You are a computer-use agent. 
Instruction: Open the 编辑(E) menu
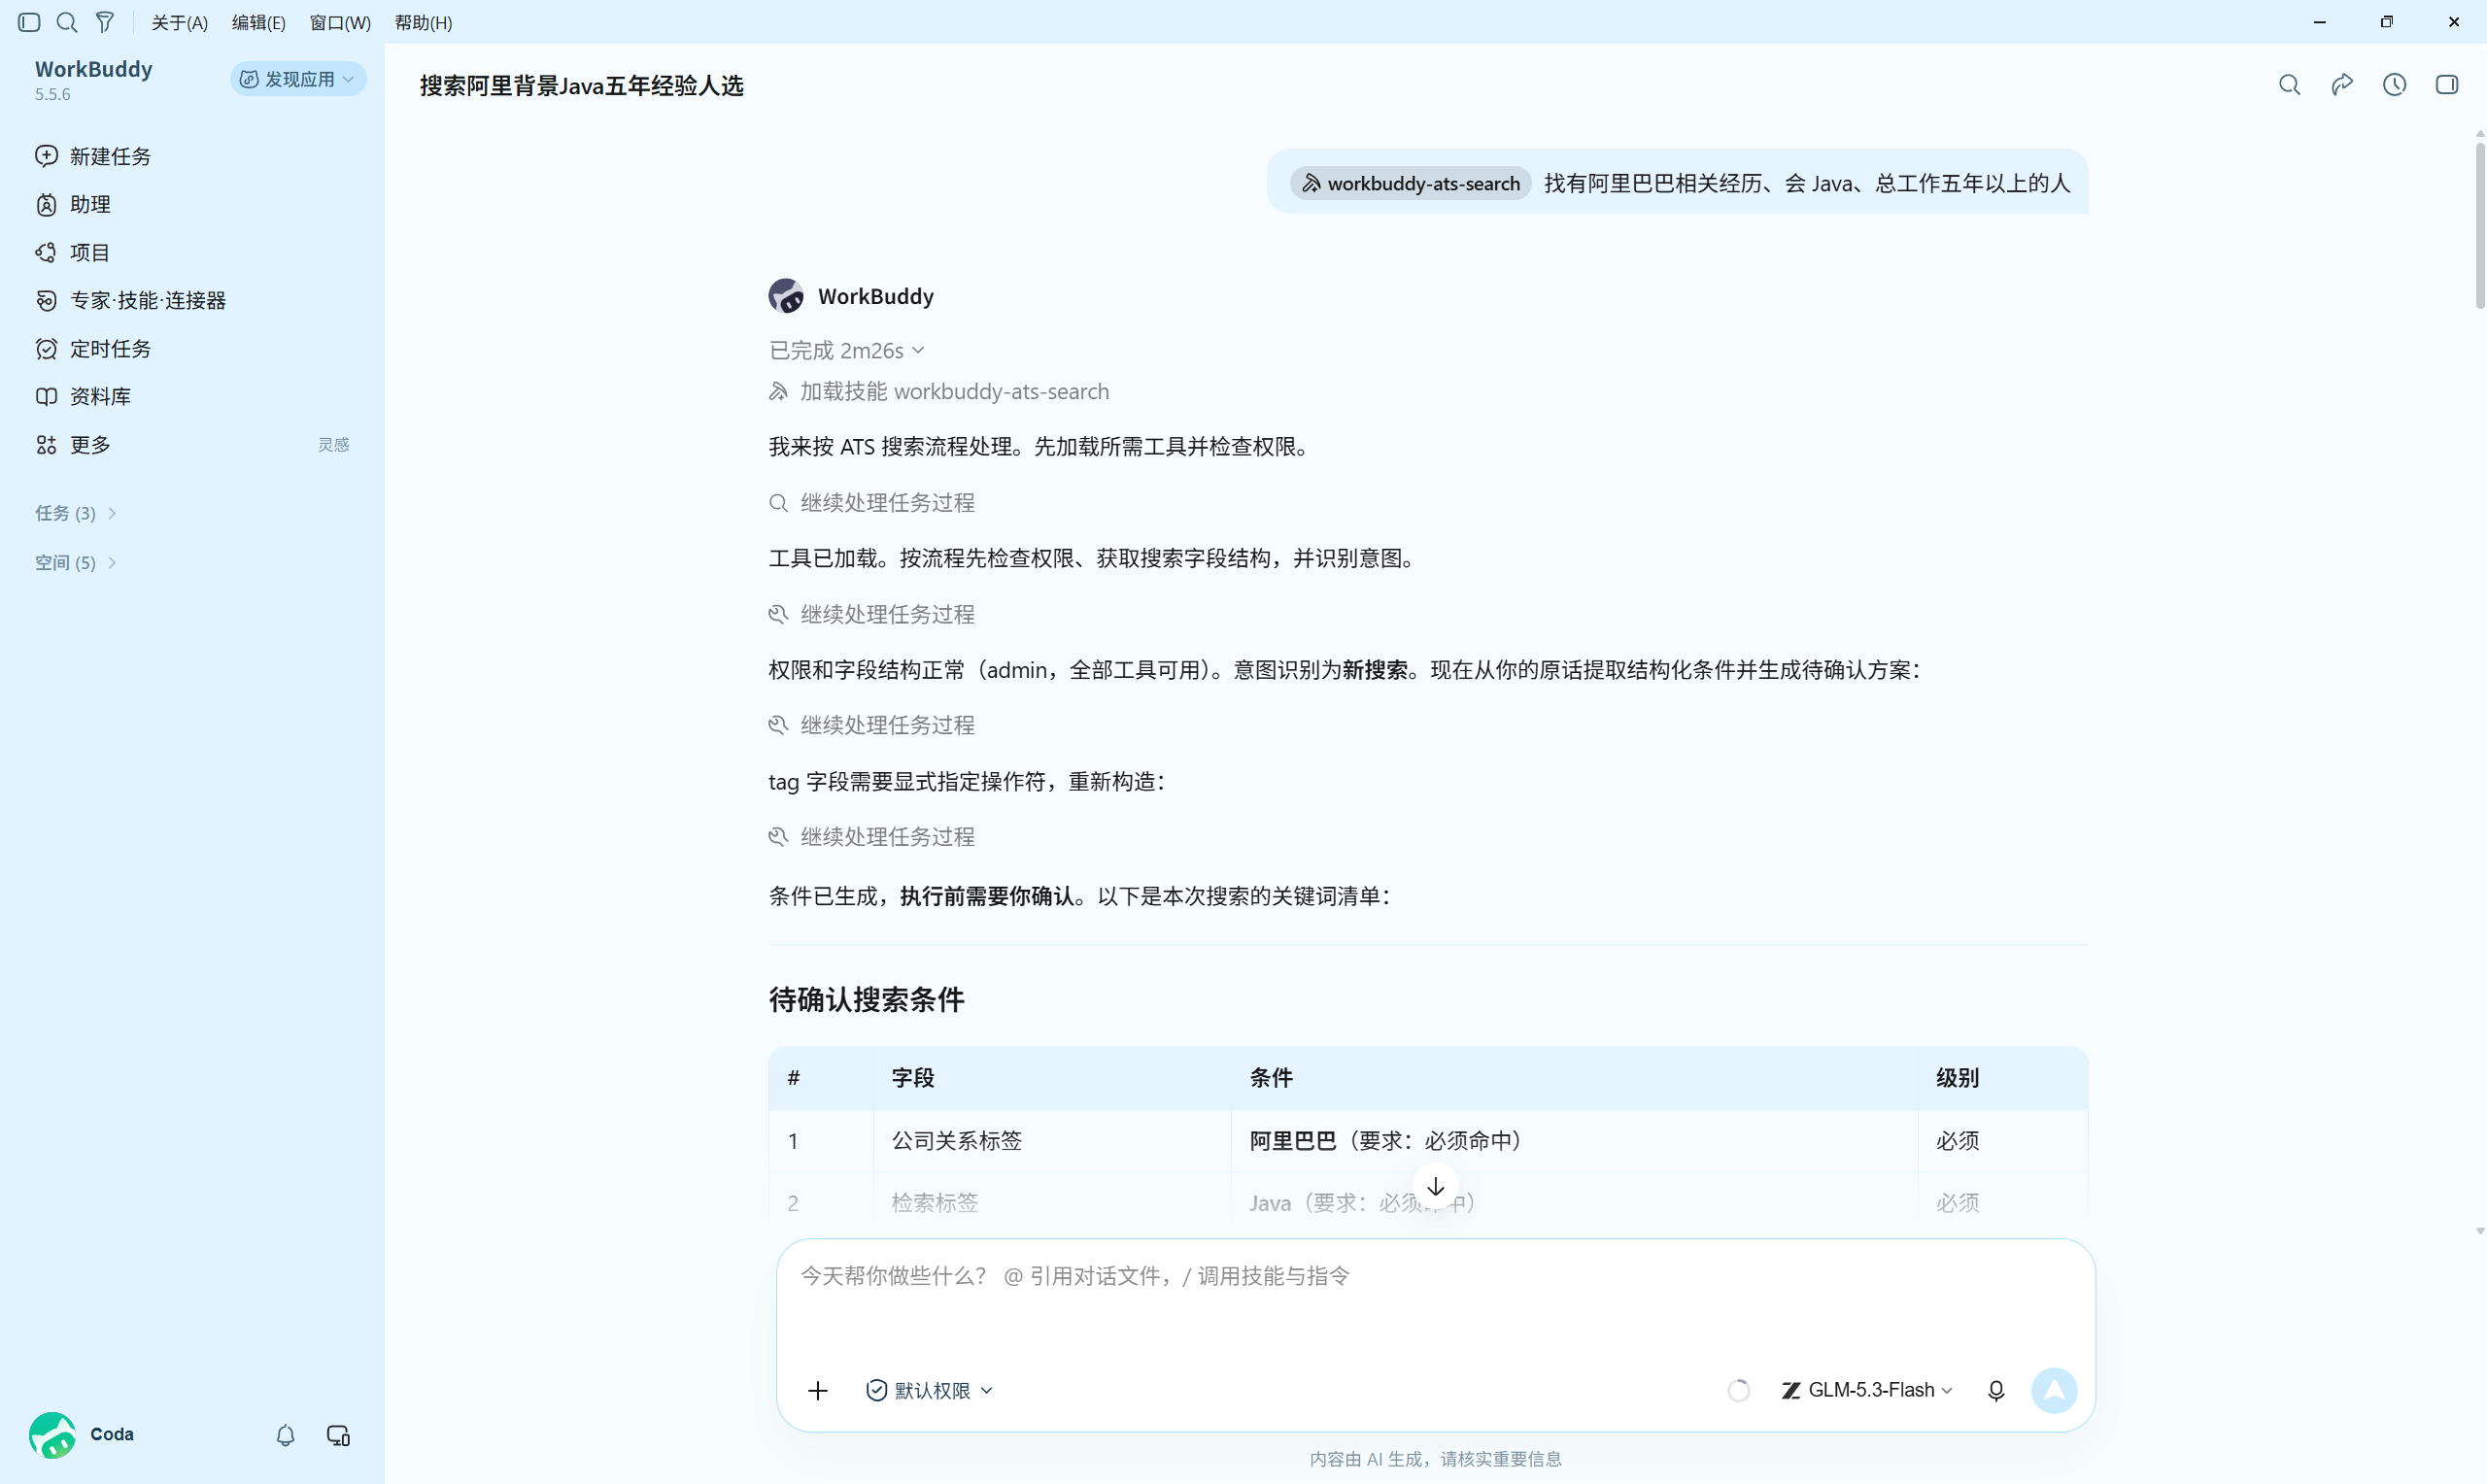click(259, 22)
